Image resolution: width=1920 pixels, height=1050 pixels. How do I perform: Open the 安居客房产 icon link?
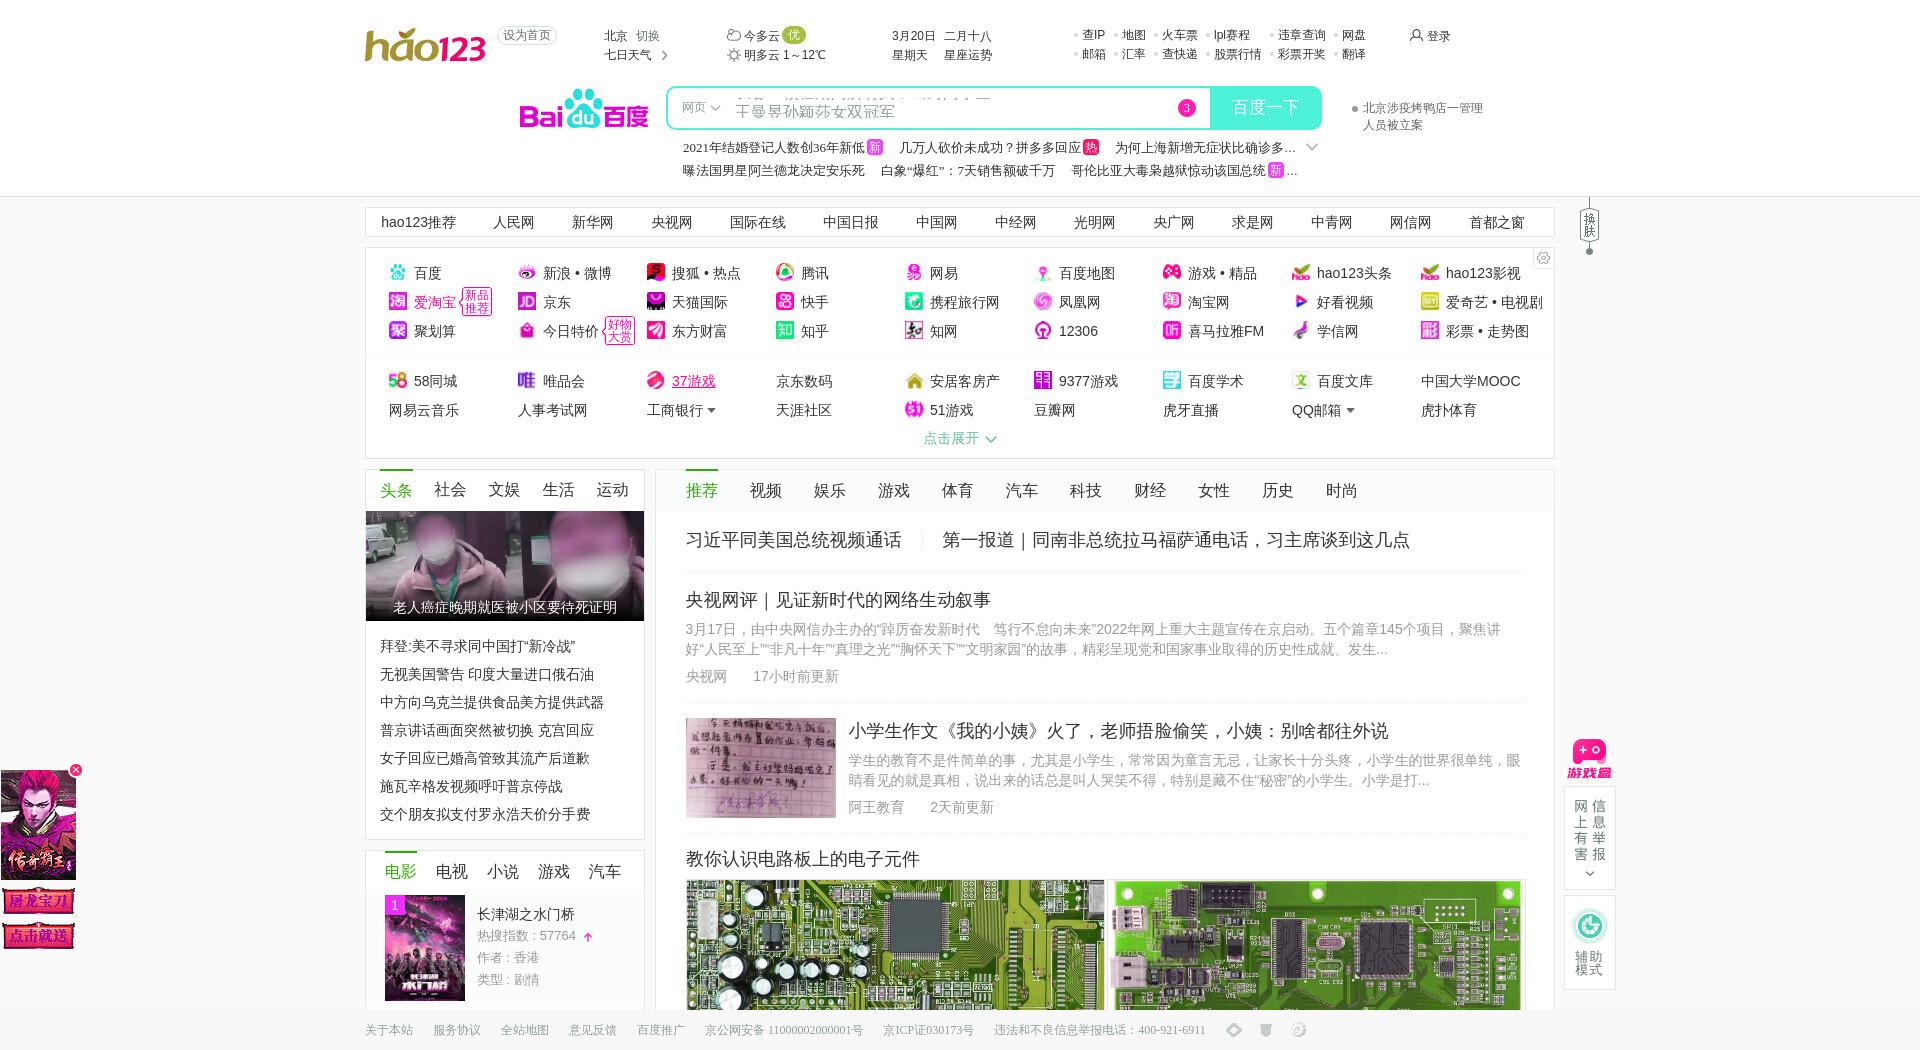[x=914, y=381]
